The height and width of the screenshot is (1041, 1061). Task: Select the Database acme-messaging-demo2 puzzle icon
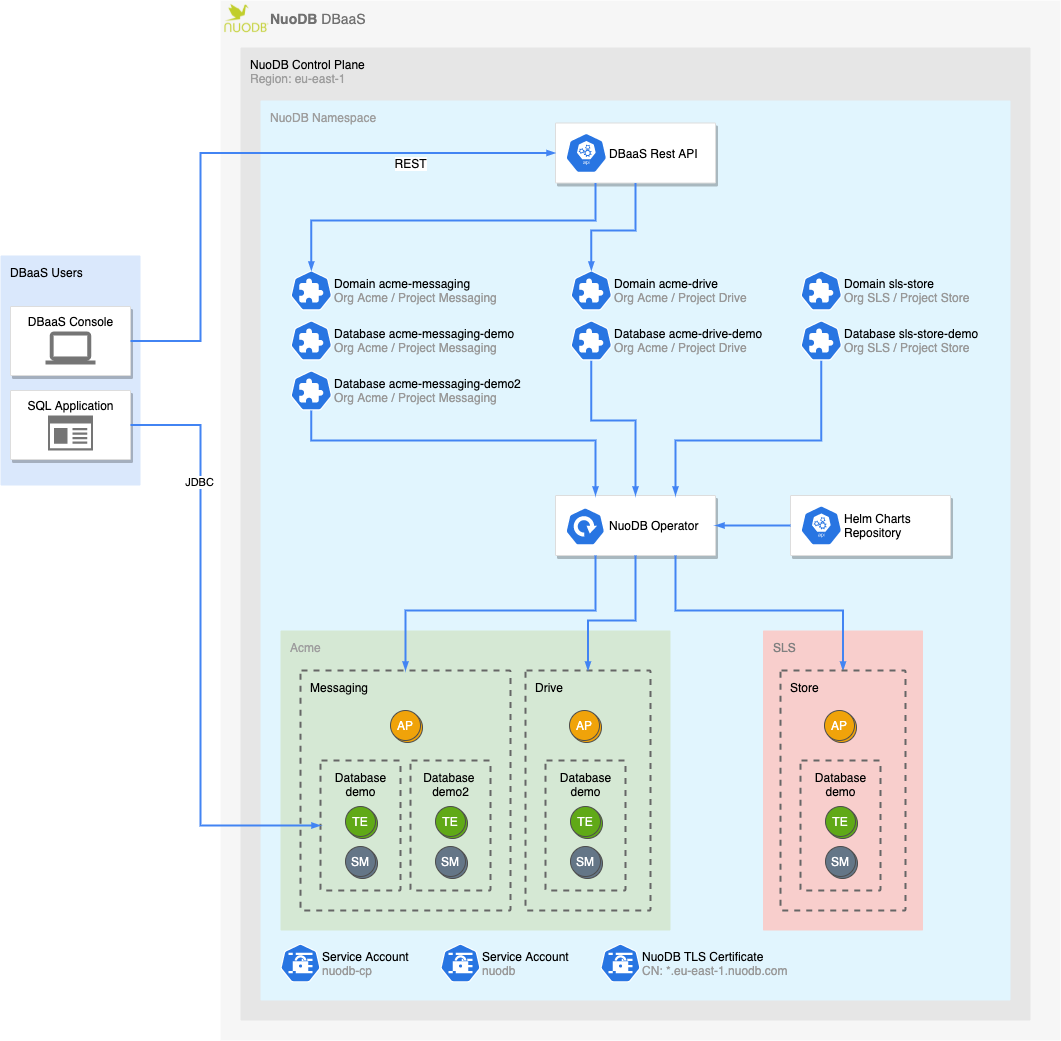(x=311, y=391)
